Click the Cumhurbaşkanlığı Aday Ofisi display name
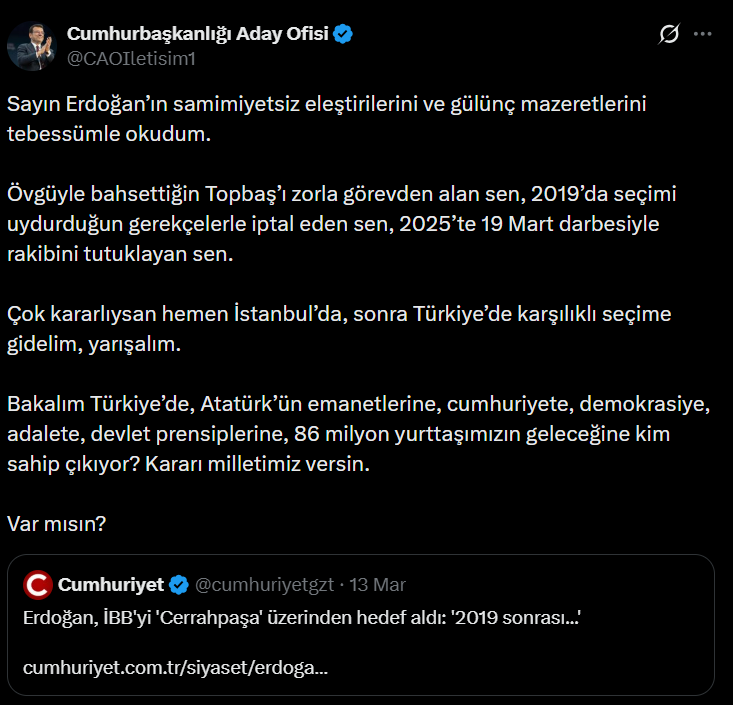This screenshot has width=733, height=705. pyautogui.click(x=198, y=35)
